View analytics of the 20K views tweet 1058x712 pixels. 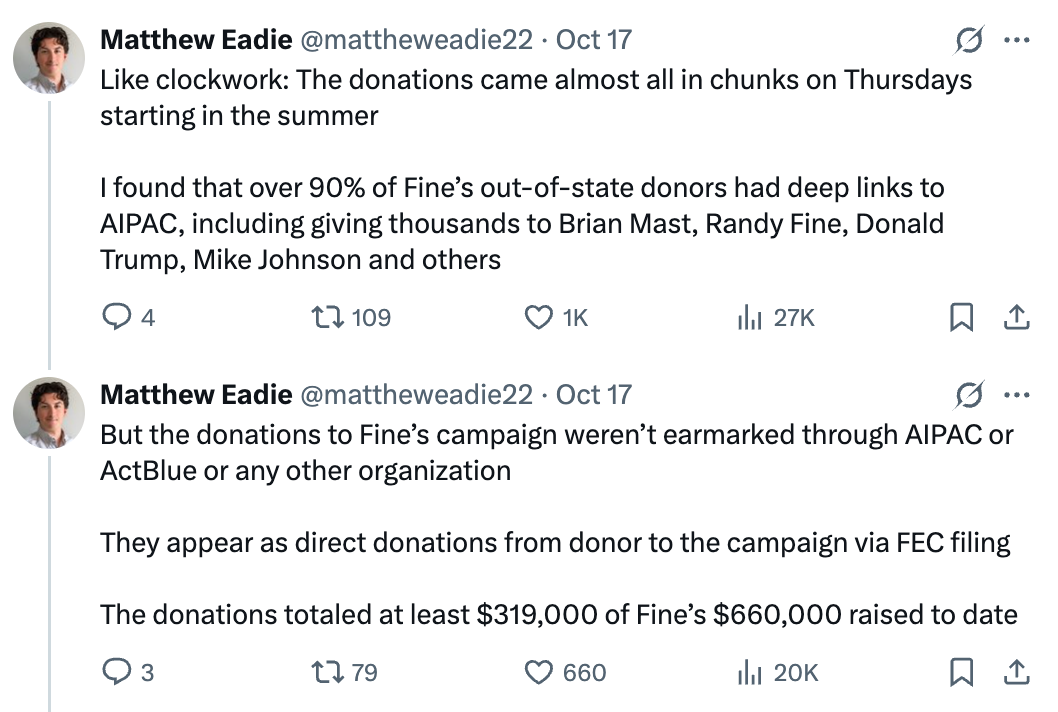coord(750,673)
